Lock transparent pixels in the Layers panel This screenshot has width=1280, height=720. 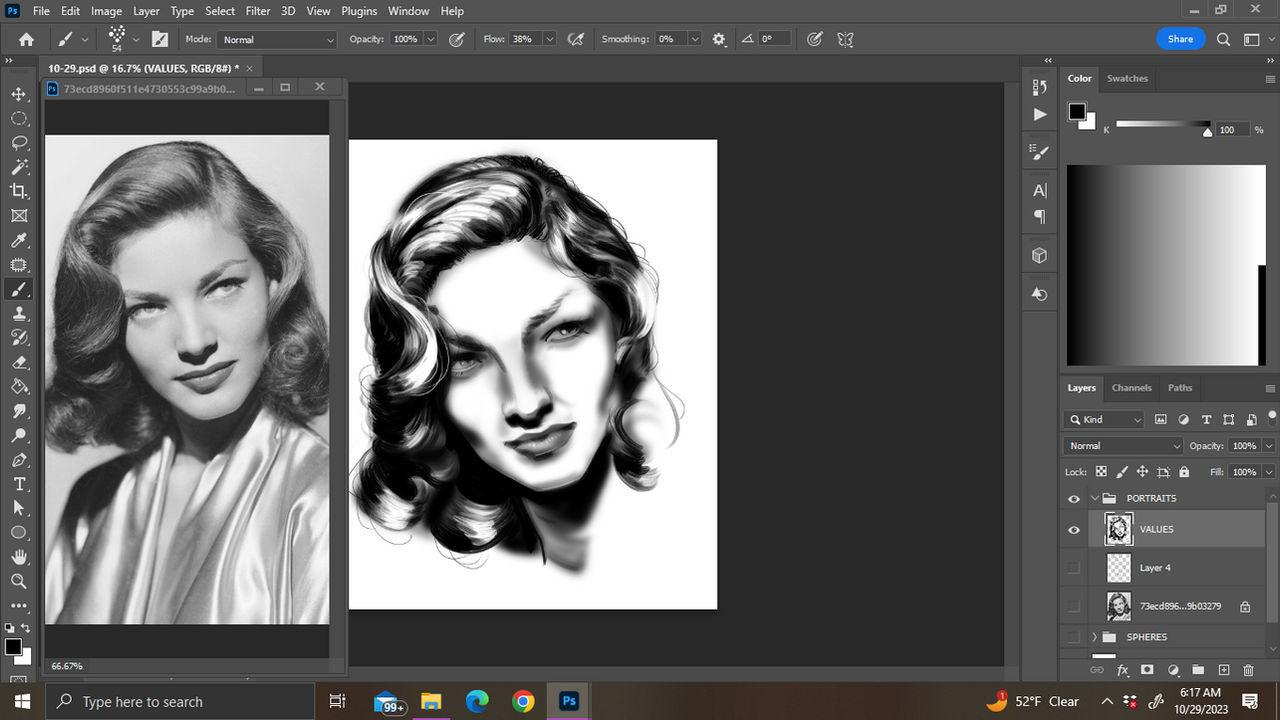(1101, 471)
